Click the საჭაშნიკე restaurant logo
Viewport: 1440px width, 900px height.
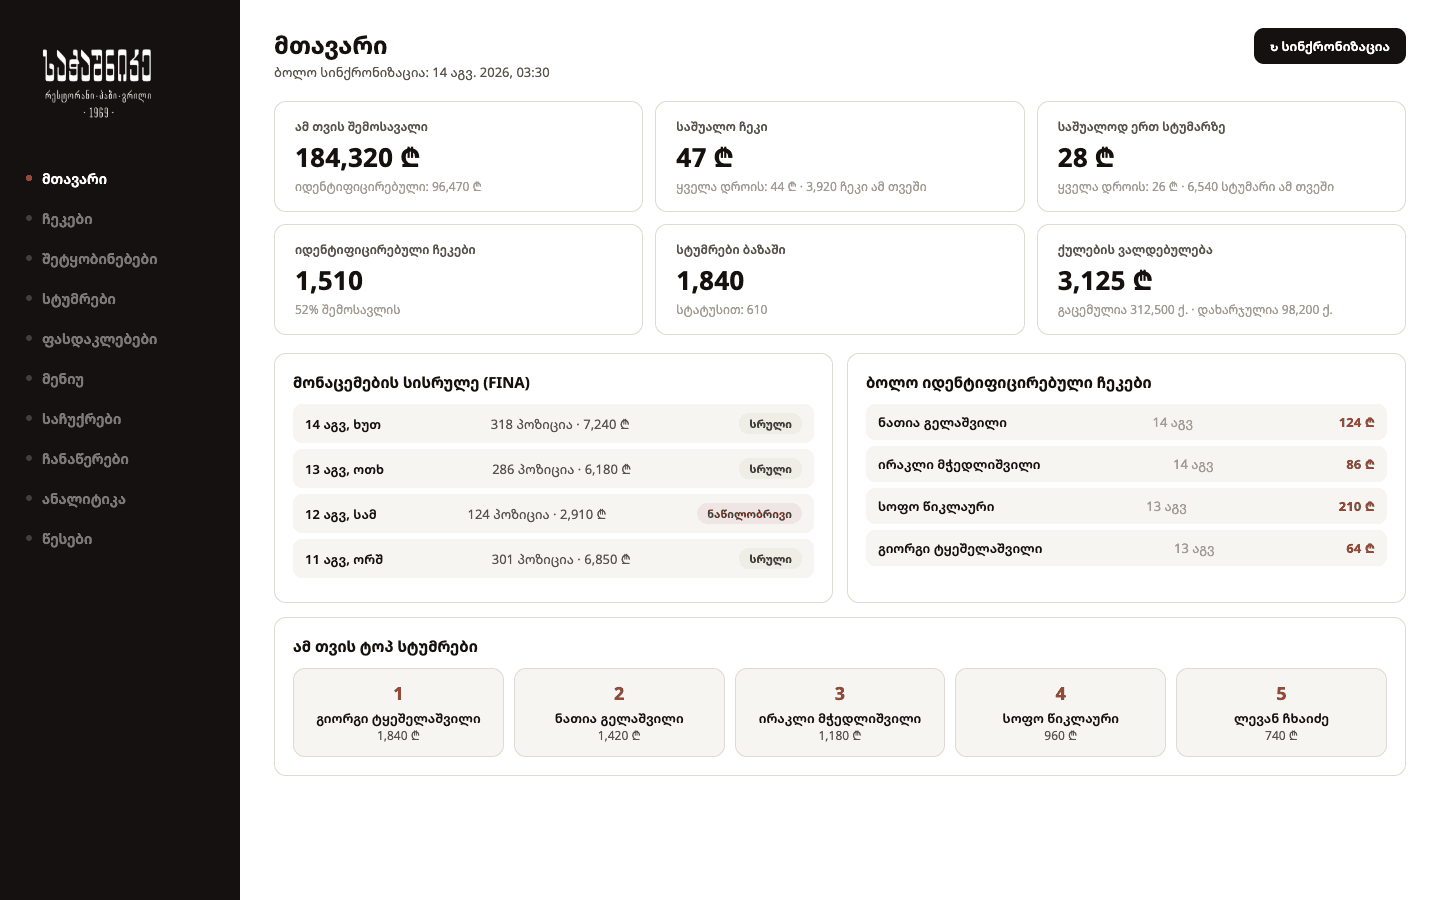click(x=98, y=83)
